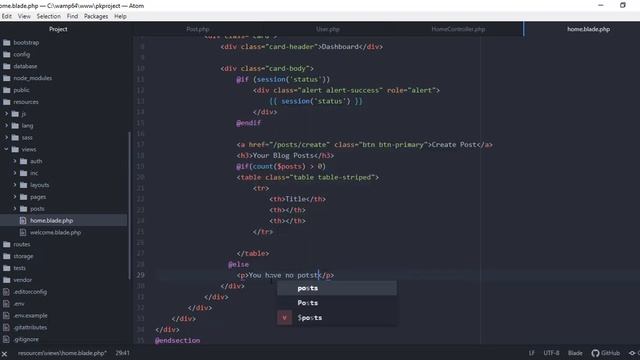Screen dimensions: 640x360
Task: Open the Selection menu
Action: [x=49, y=16]
